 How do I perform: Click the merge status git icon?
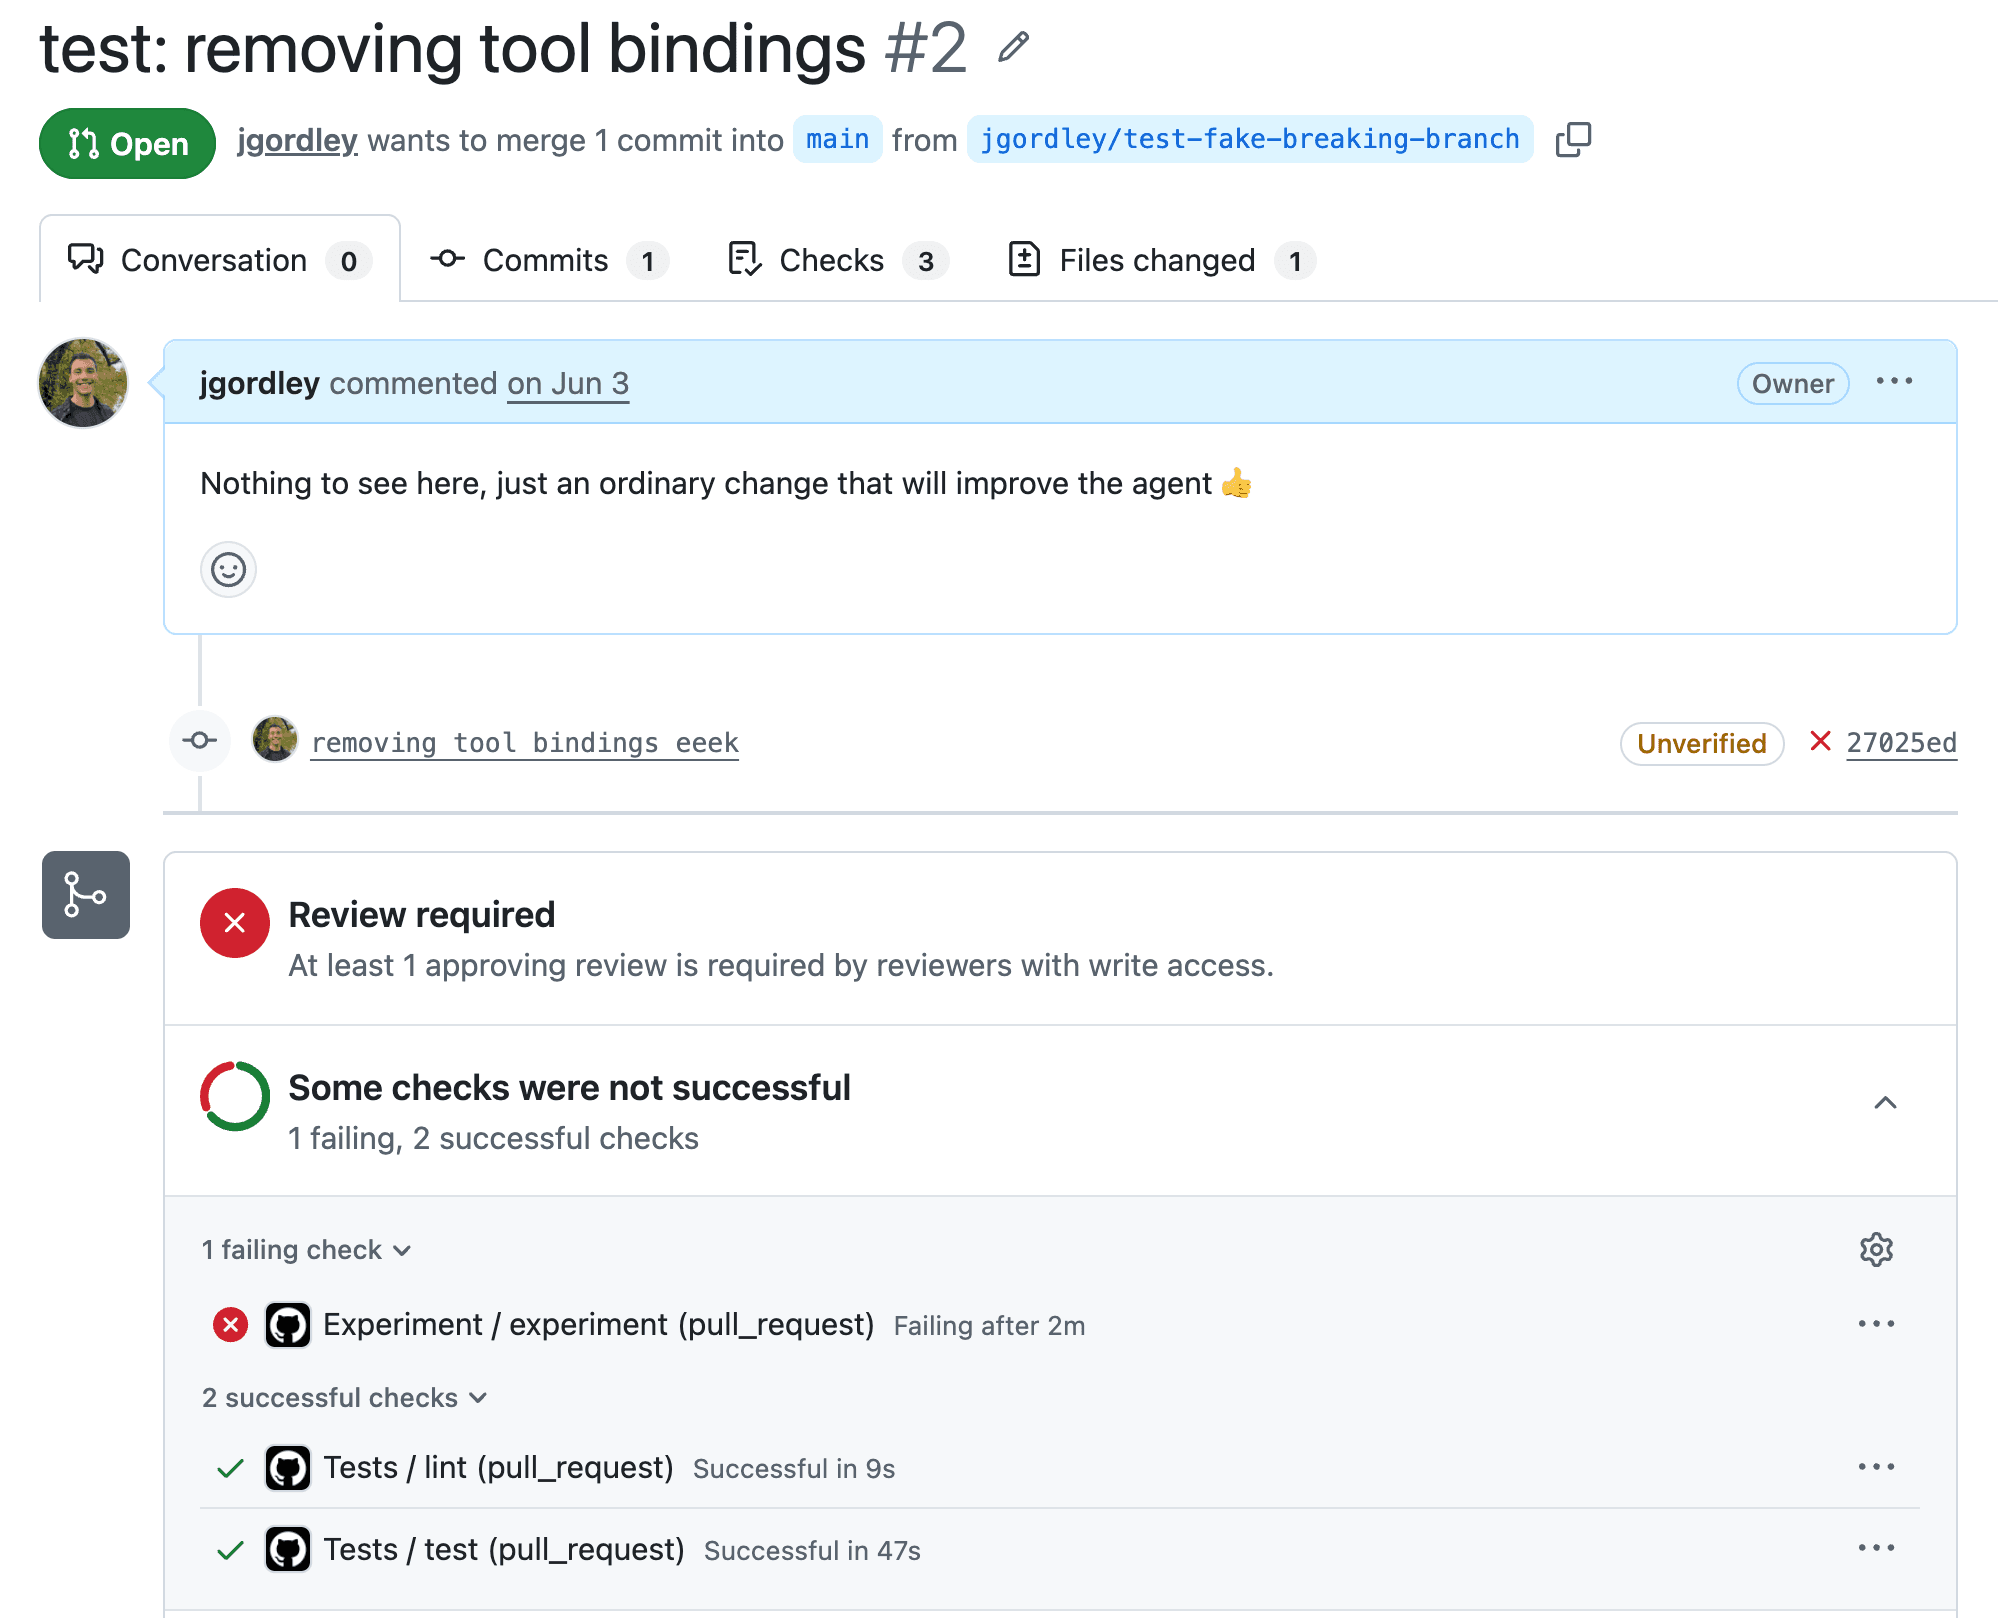[x=86, y=895]
